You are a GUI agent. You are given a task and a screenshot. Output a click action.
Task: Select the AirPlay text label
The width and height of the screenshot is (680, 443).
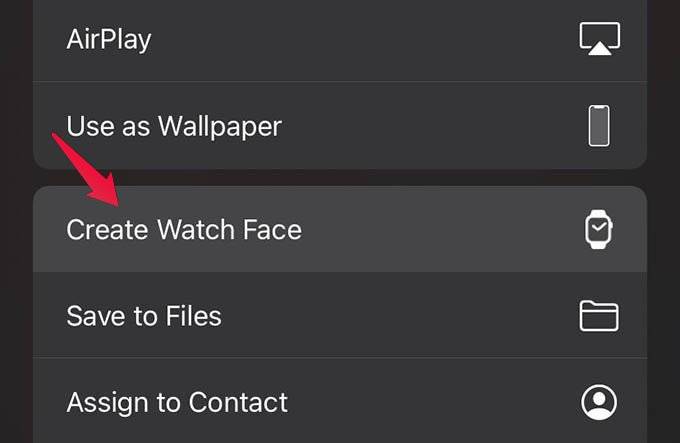109,40
